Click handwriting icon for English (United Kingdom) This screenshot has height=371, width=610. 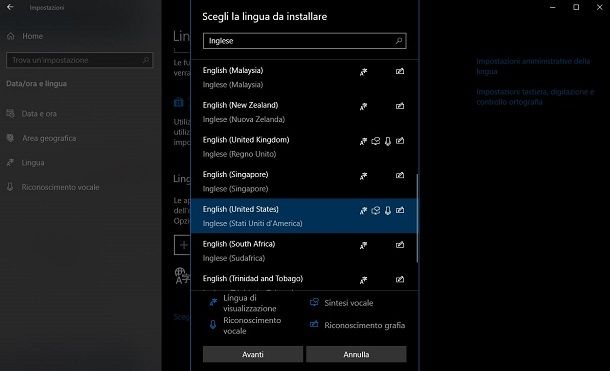point(400,140)
